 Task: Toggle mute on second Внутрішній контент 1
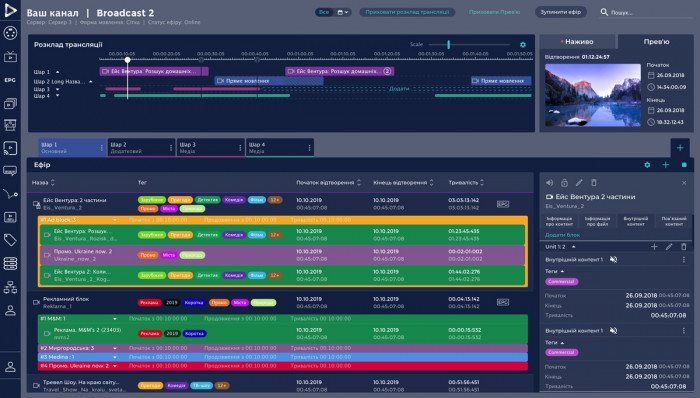613,331
